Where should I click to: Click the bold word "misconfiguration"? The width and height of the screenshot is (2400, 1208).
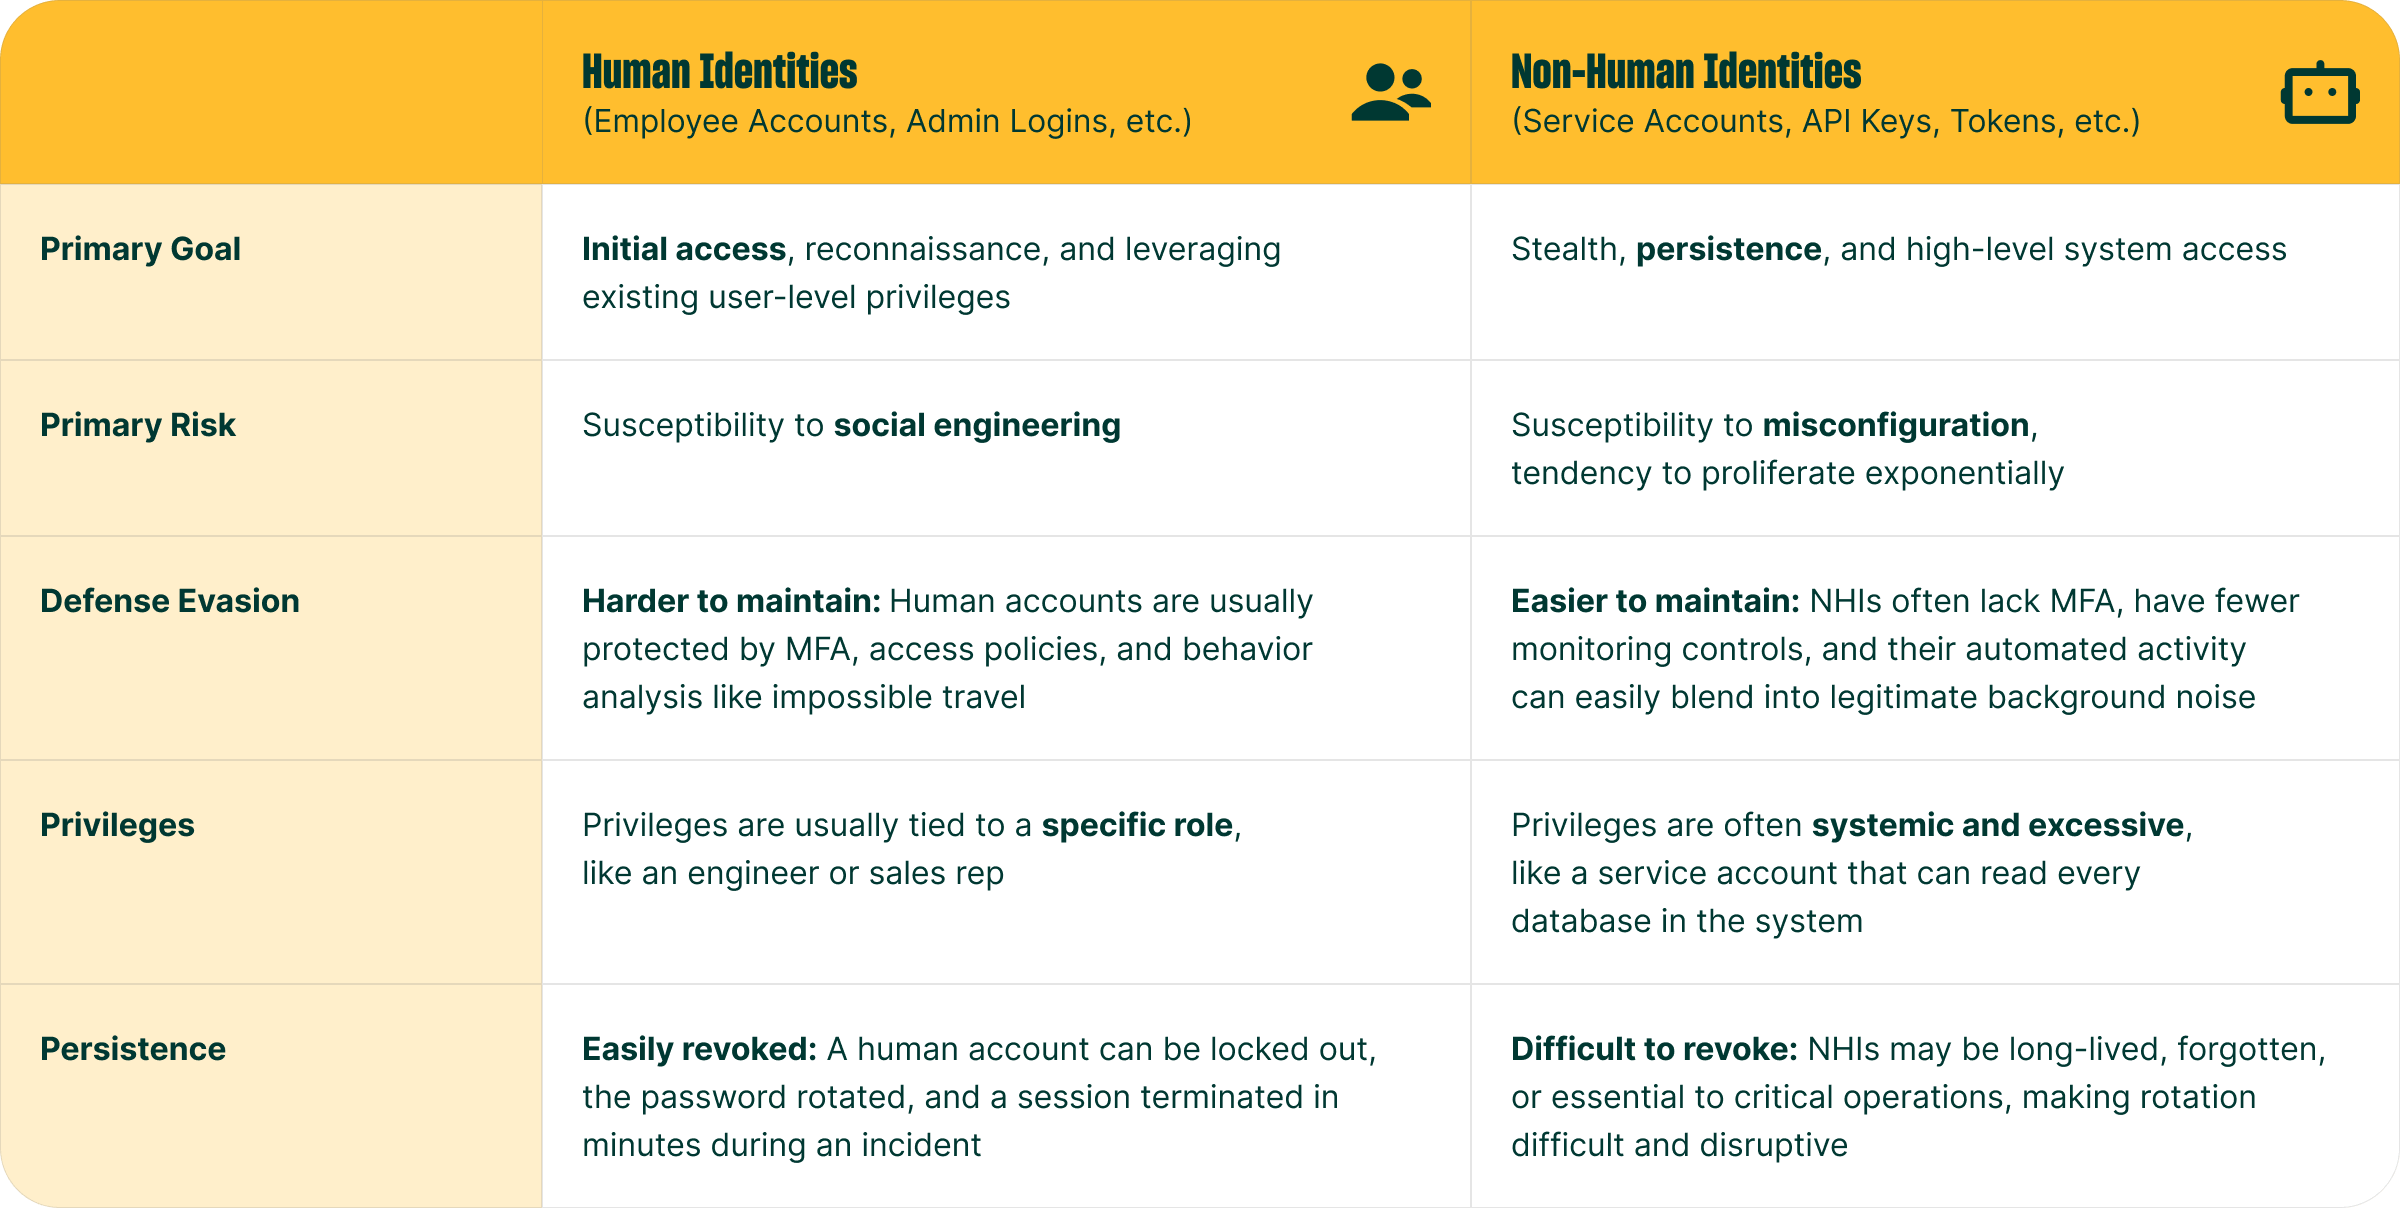click(1895, 425)
